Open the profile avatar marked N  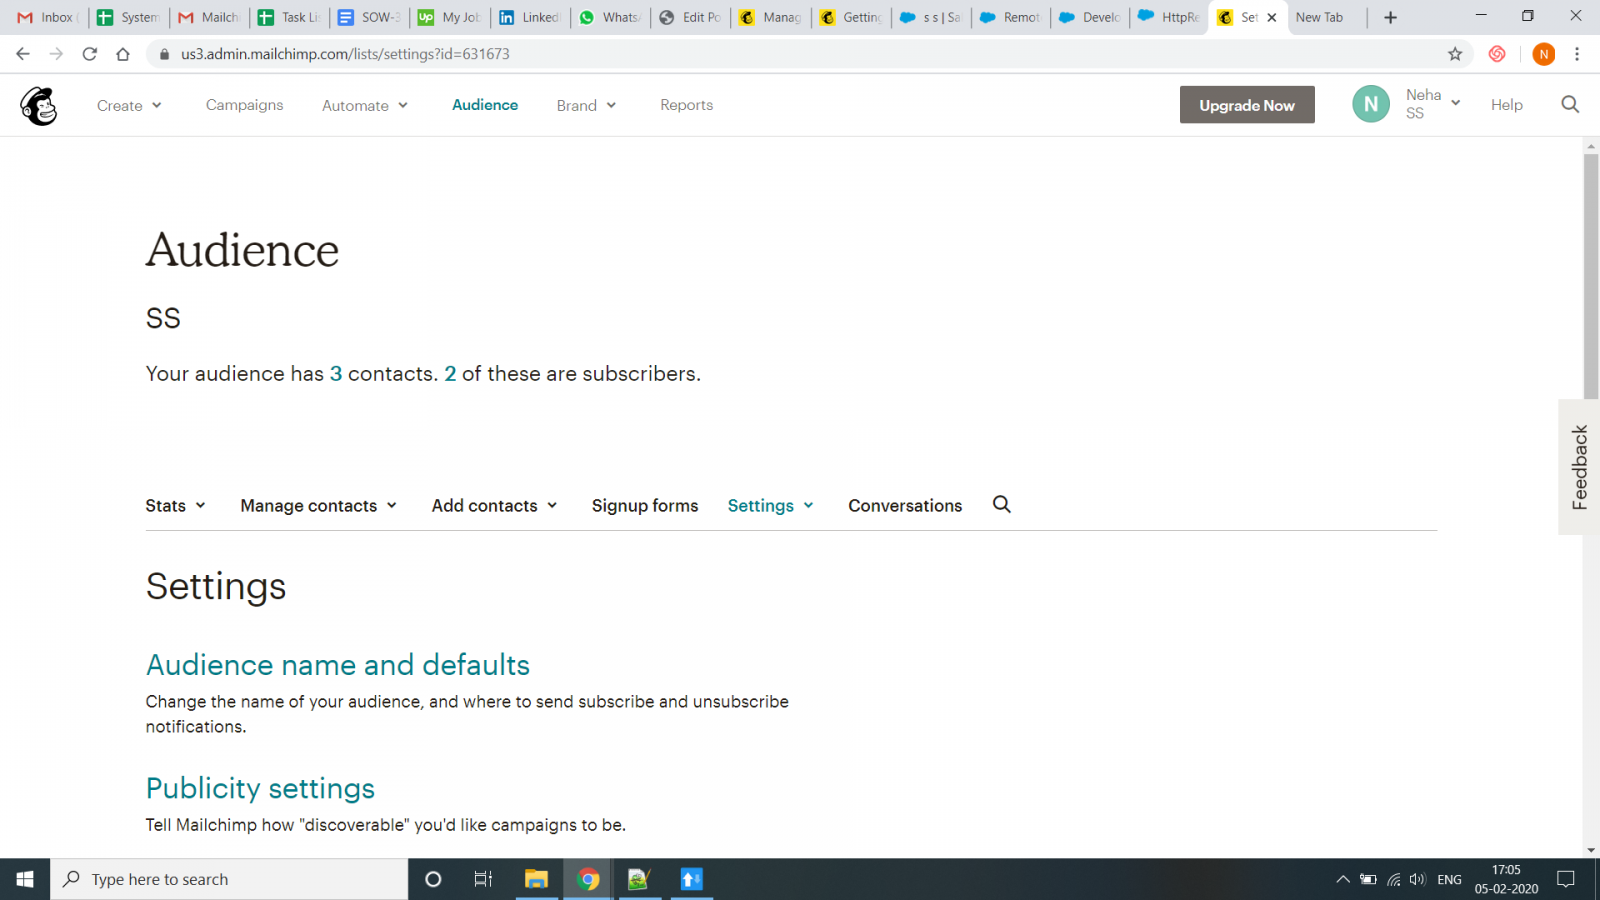tap(1371, 103)
